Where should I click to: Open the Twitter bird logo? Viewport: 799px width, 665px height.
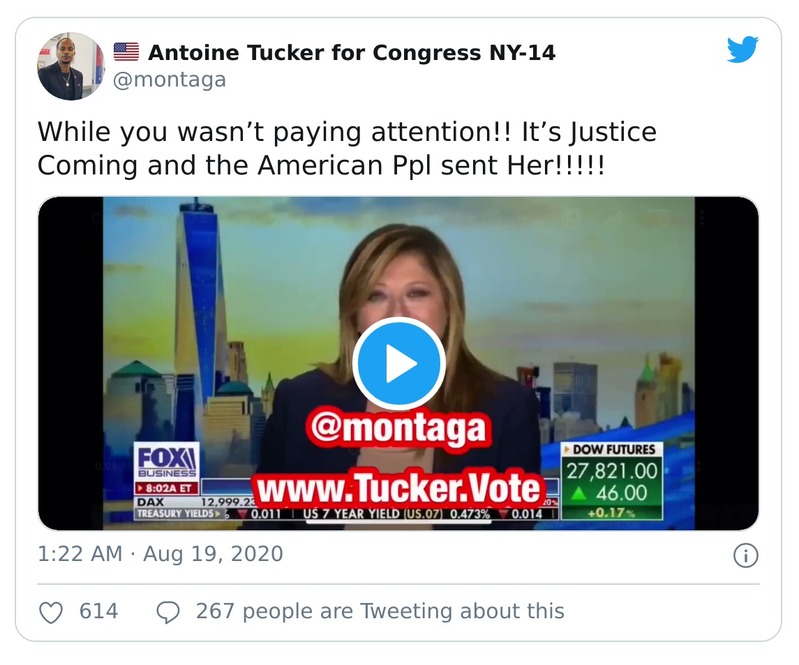[742, 49]
